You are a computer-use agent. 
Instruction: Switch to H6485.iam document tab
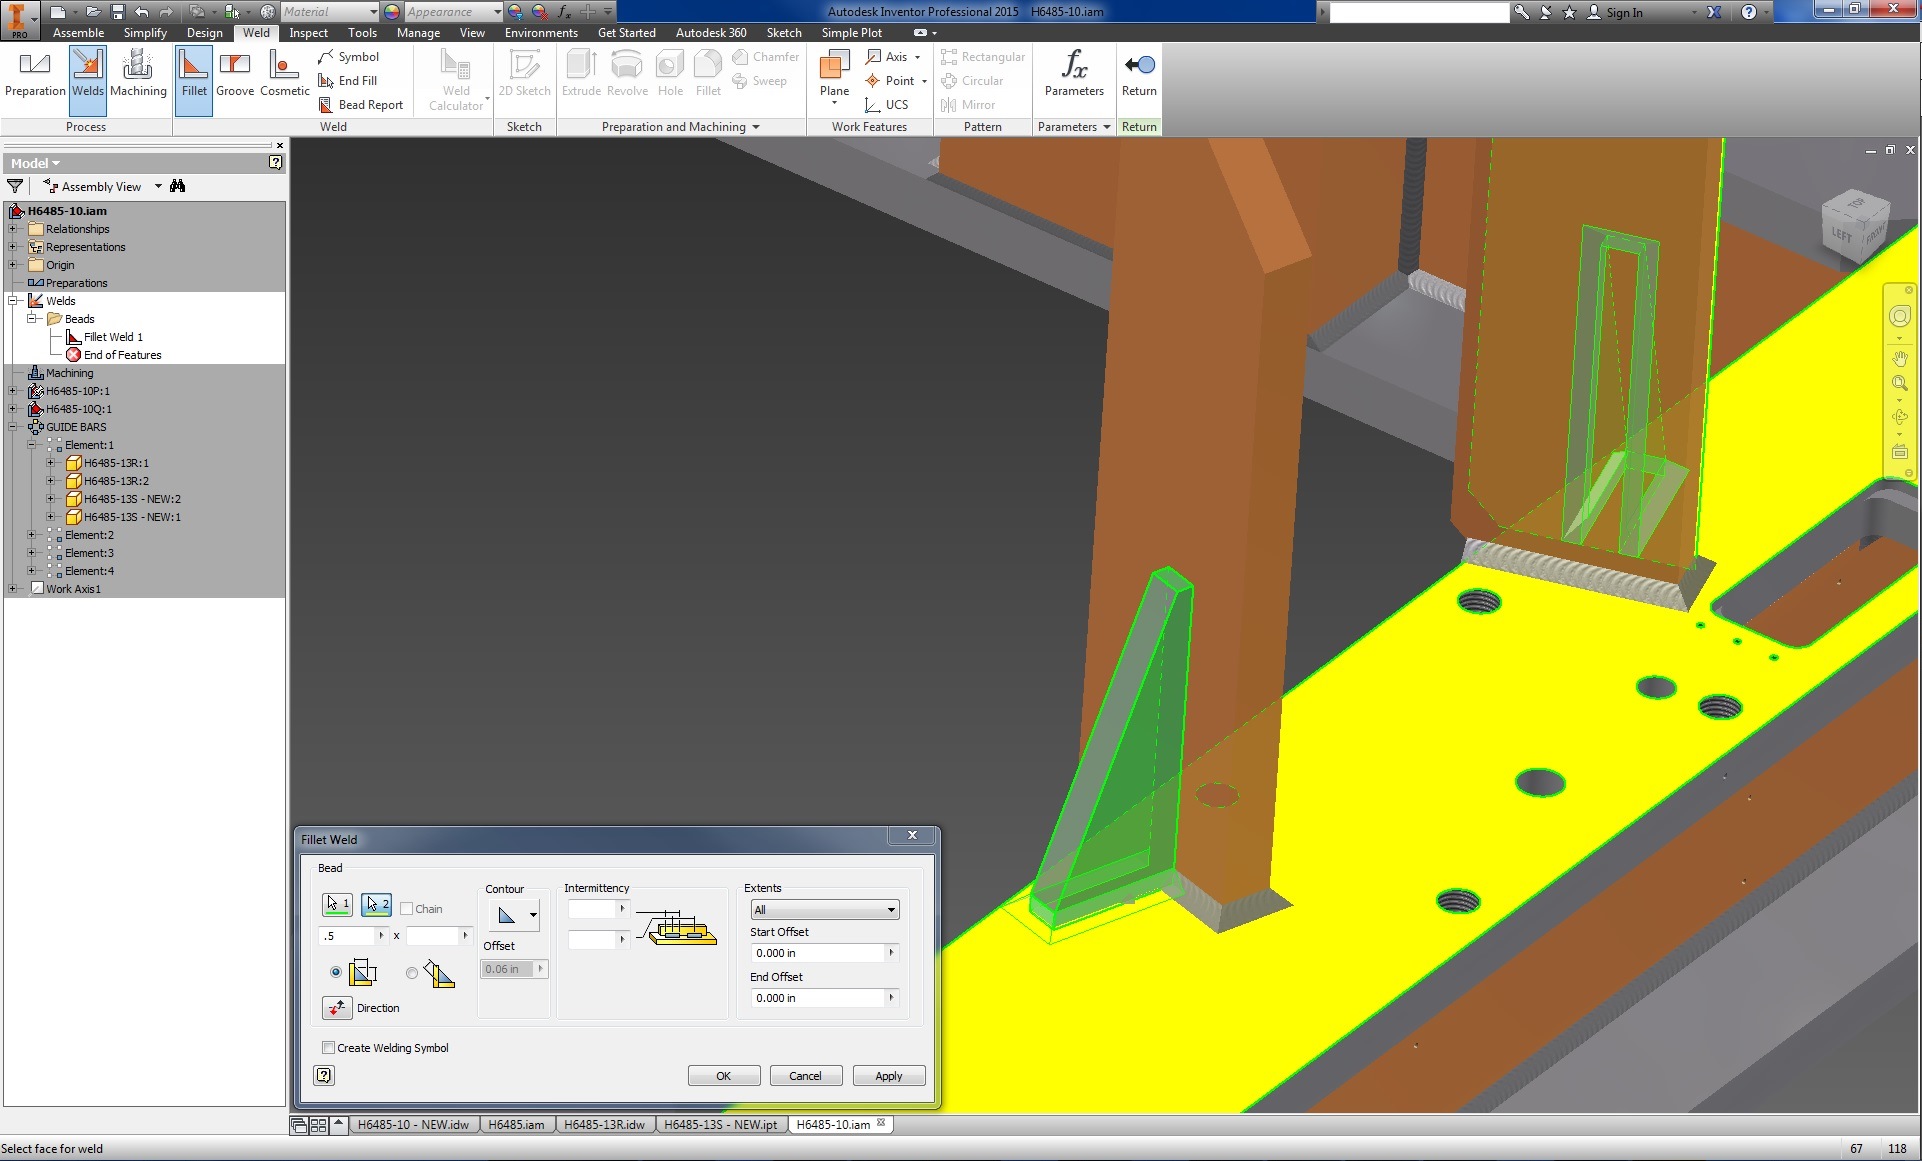[x=516, y=1124]
